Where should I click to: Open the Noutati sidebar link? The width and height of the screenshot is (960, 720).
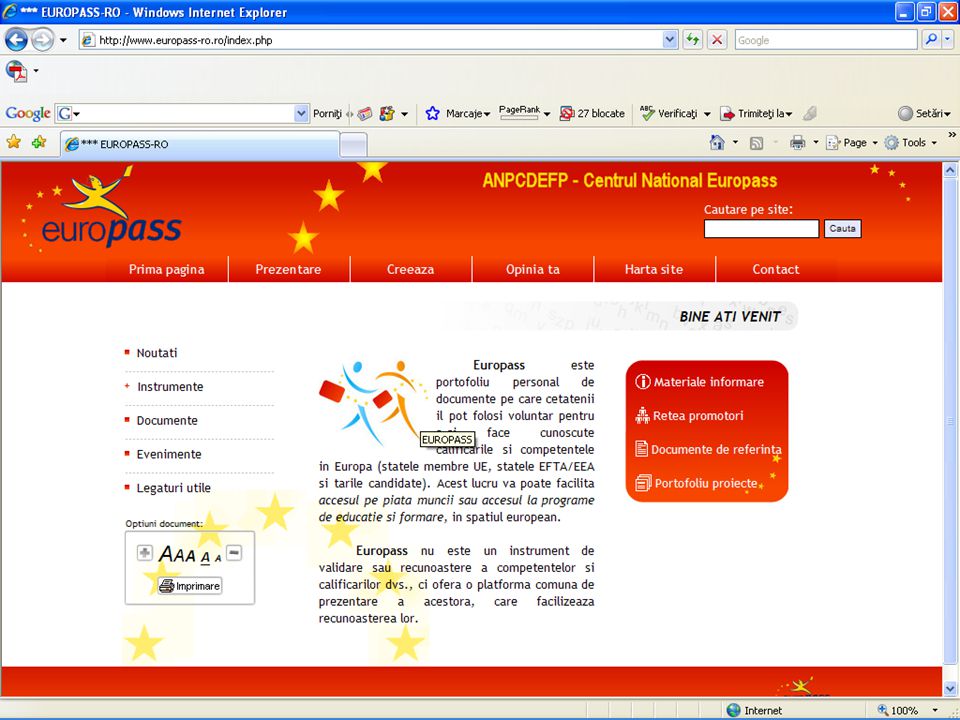pos(157,353)
